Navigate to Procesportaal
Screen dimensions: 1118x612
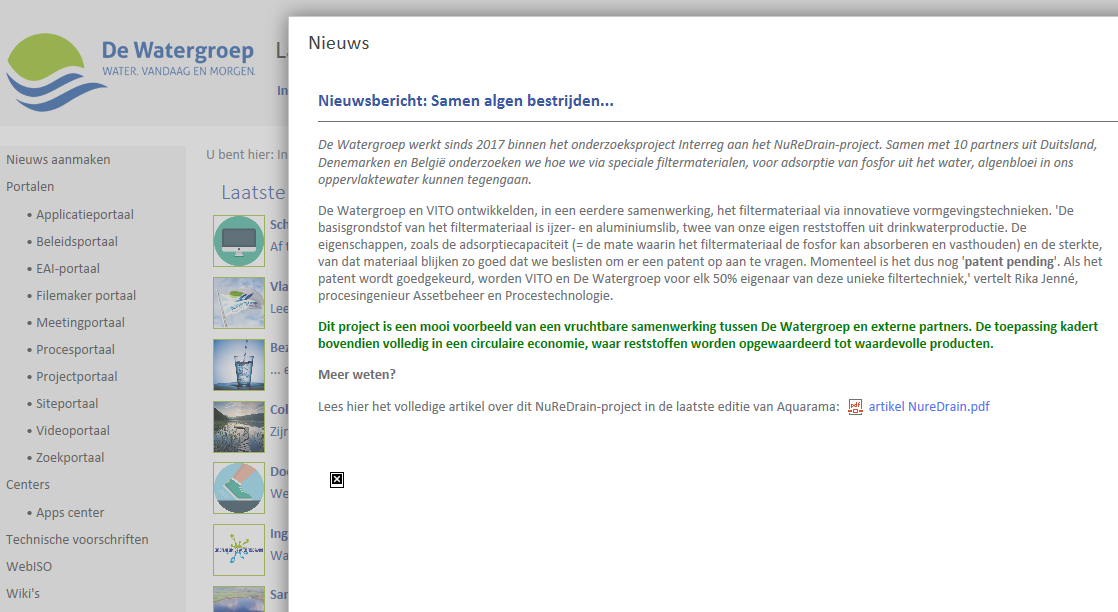click(75, 350)
